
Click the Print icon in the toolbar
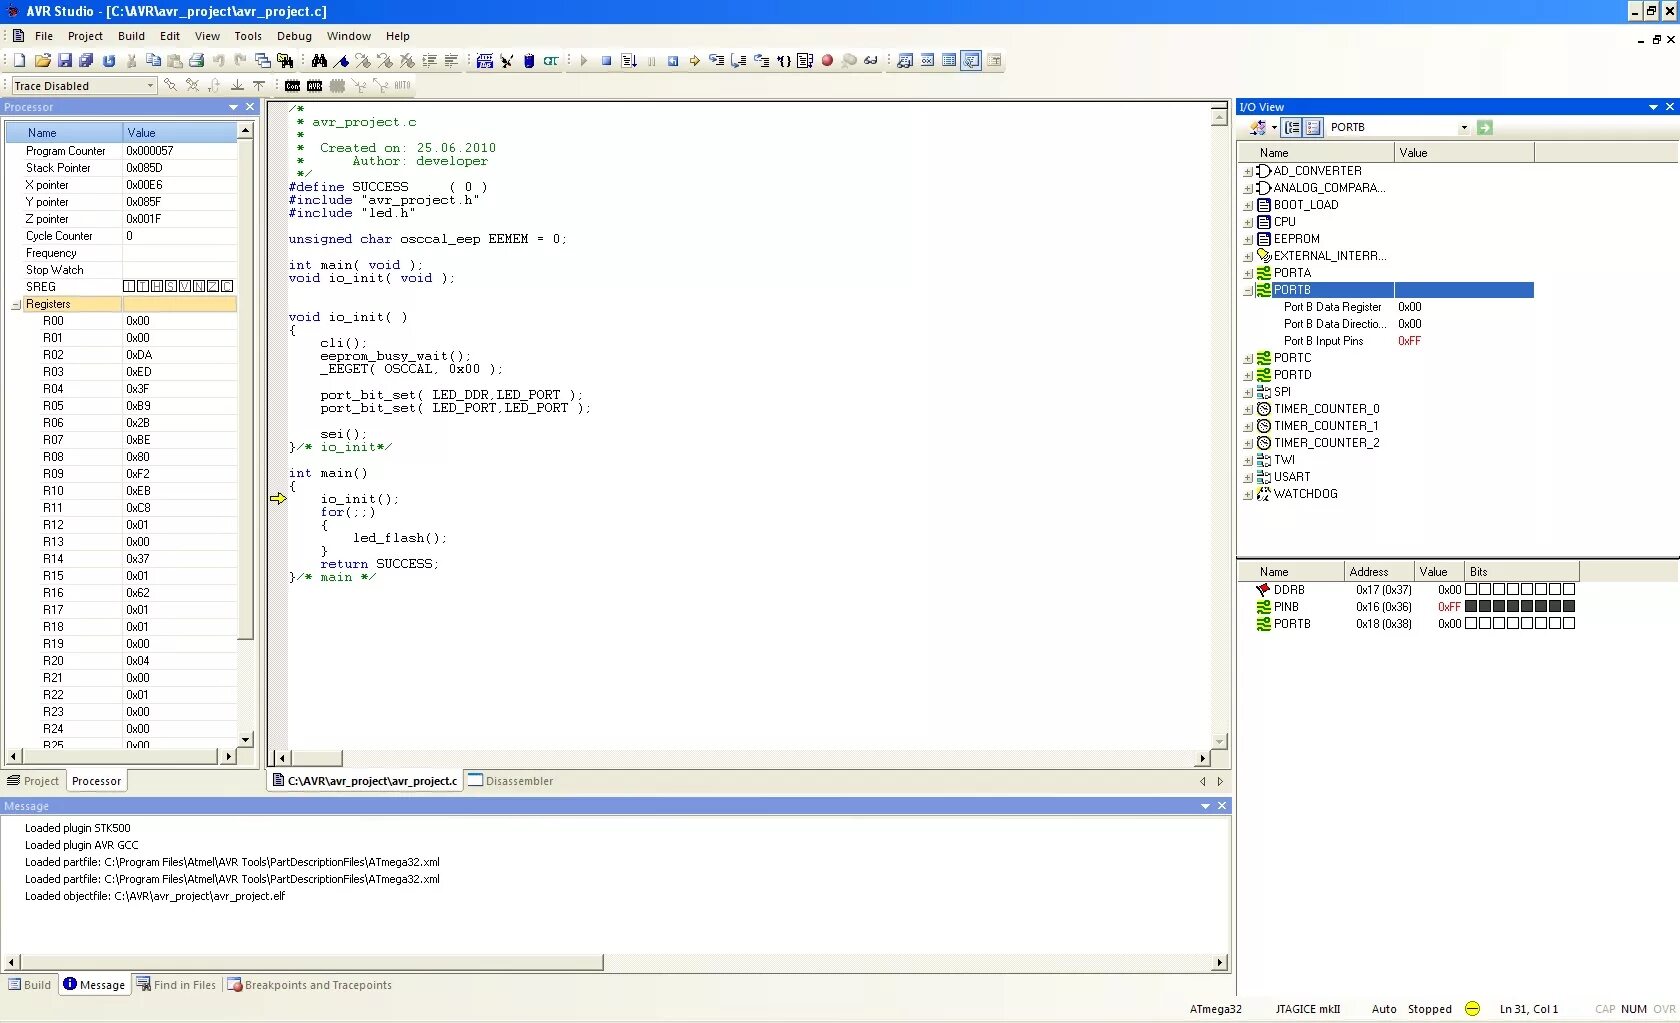coord(197,61)
